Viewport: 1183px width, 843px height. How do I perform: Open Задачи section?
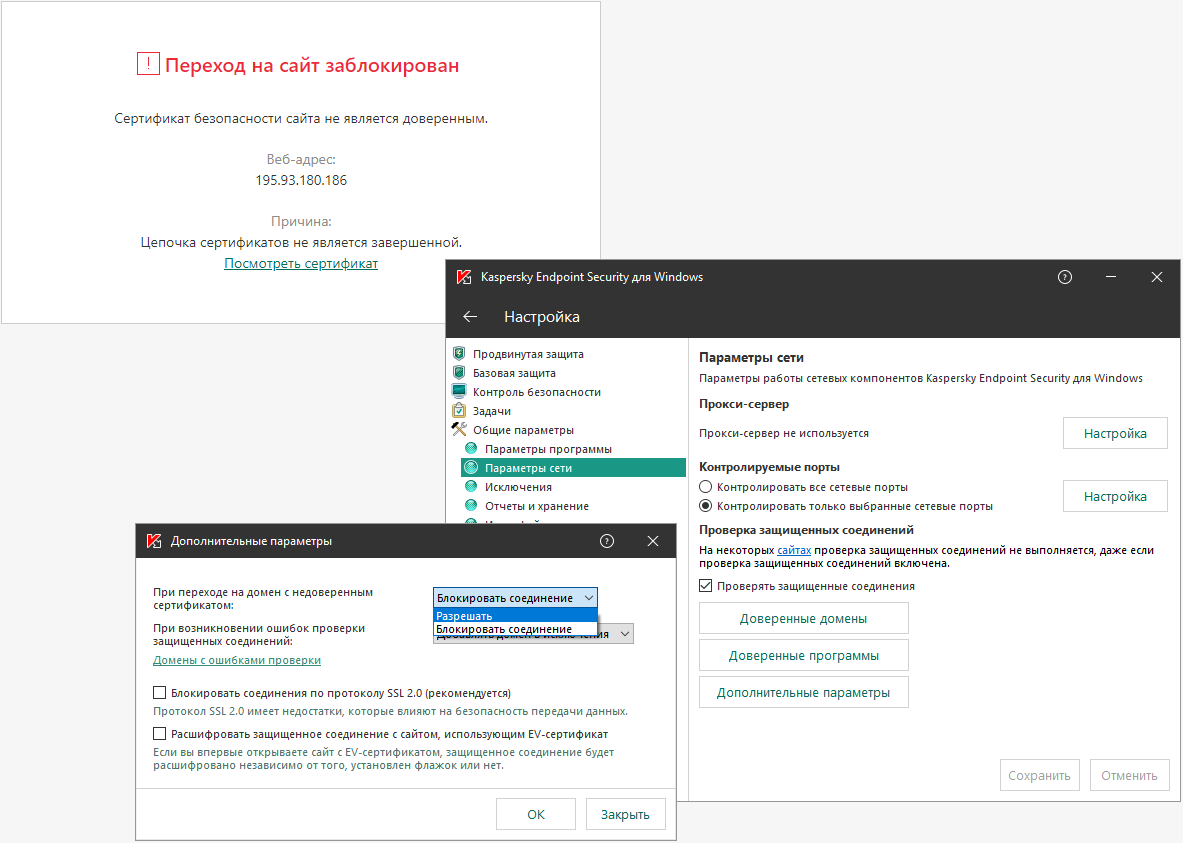[492, 411]
